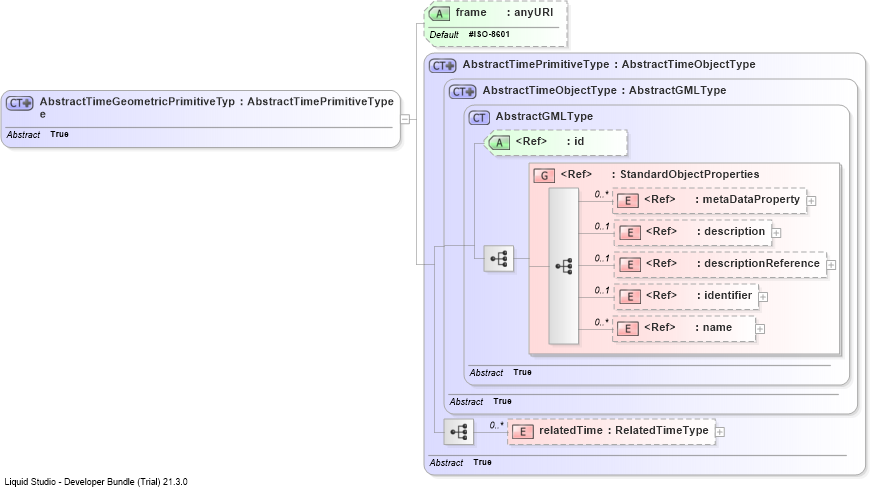Screen dimensions: 870x487
Task: Select the sequence compositor in AbstractGMLType
Action: (499, 258)
